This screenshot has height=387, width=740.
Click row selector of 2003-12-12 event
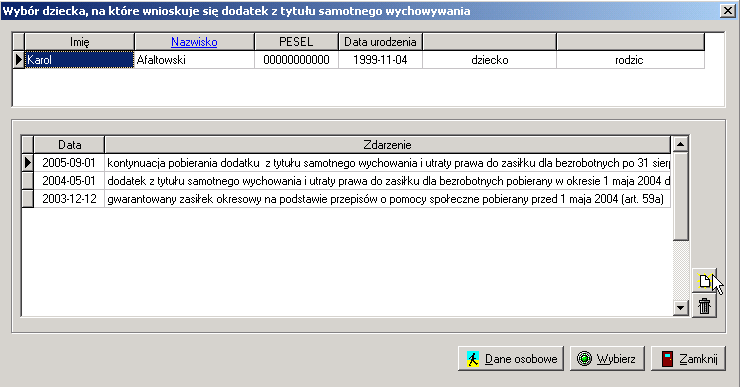tap(28, 199)
